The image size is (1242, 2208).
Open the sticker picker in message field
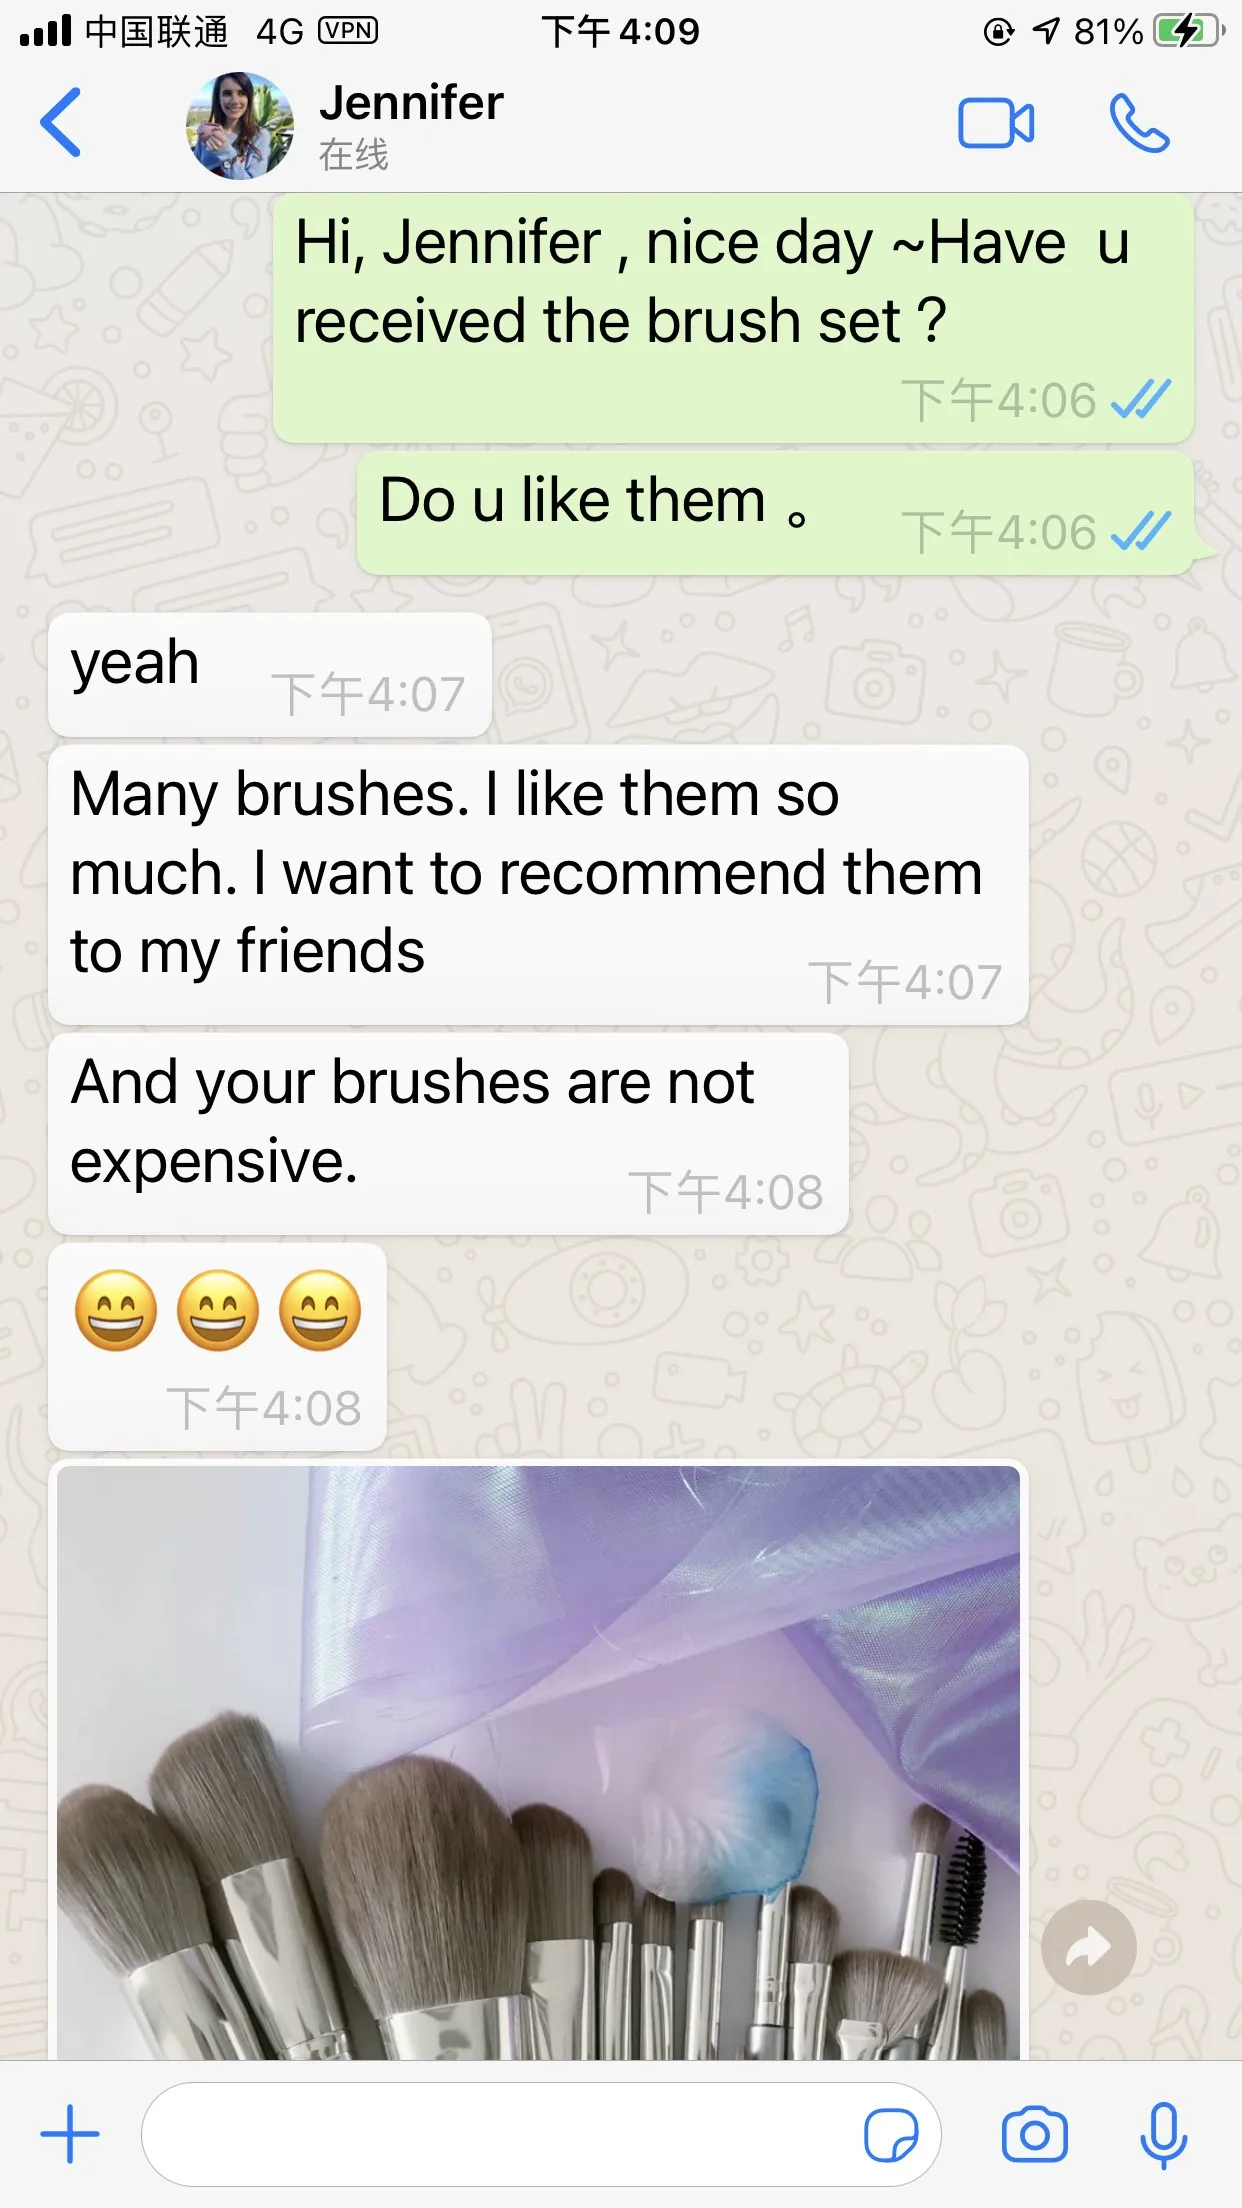pyautogui.click(x=891, y=2135)
